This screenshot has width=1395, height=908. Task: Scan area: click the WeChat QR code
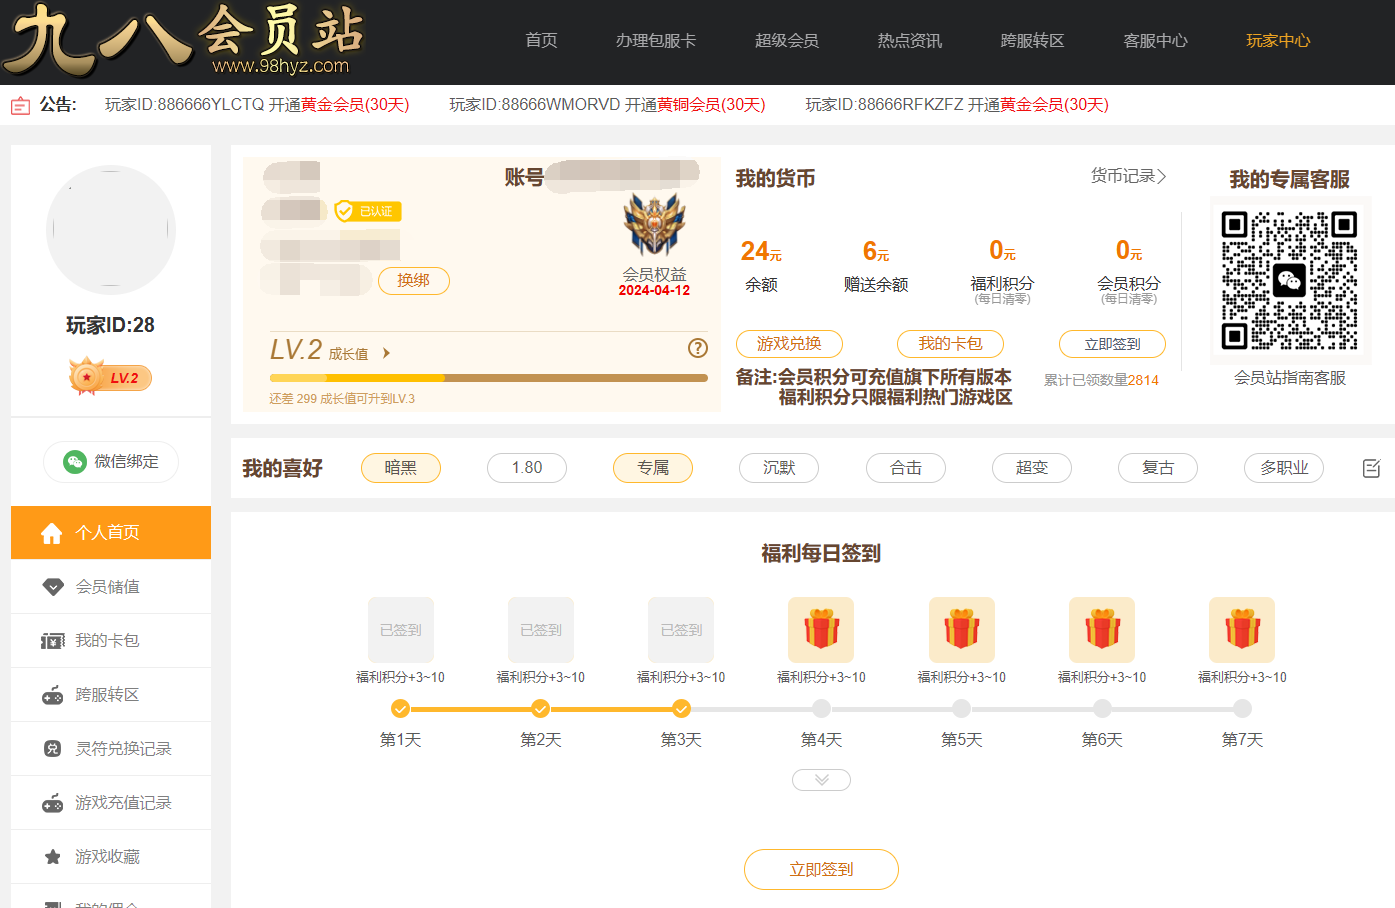1289,281
